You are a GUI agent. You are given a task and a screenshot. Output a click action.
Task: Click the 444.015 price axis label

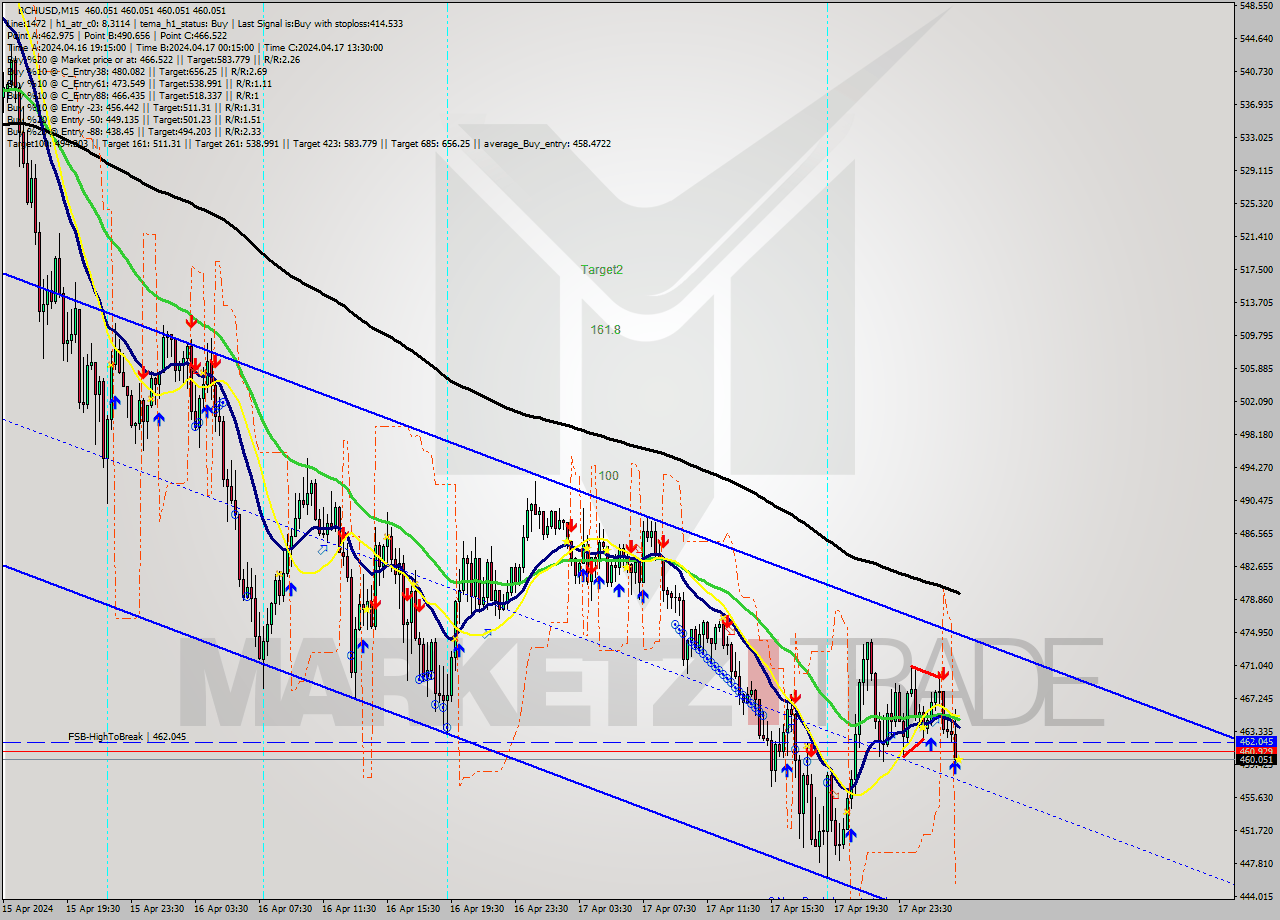tap(1256, 897)
